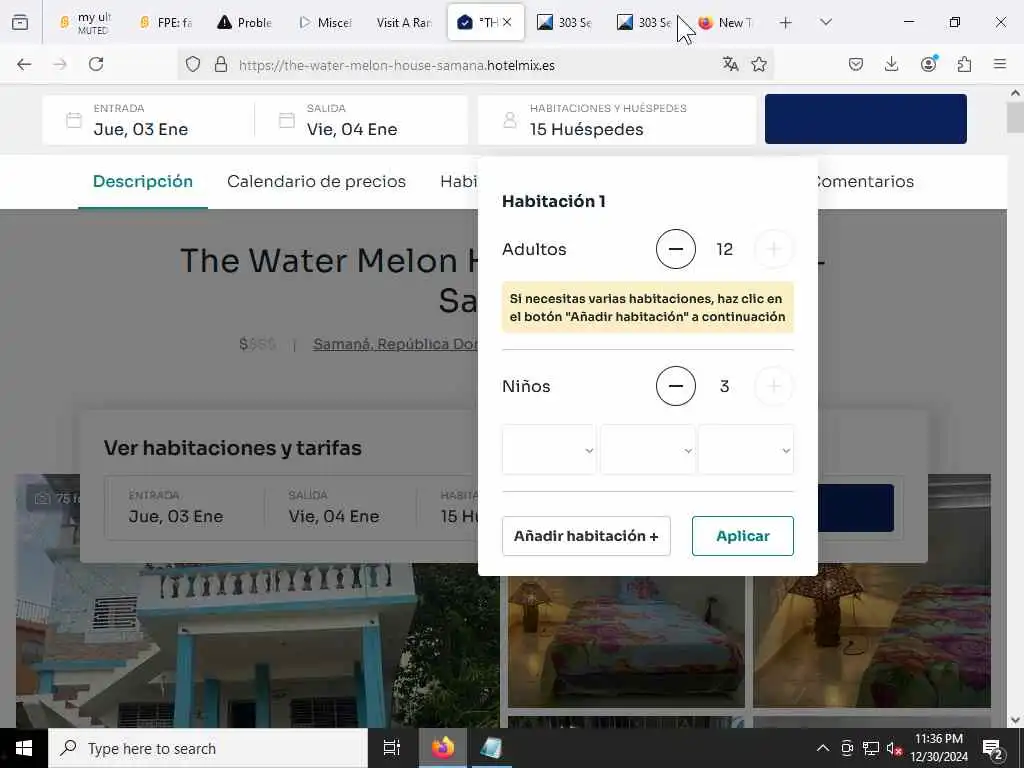This screenshot has width=1024, height=768.
Task: Click the muted volume tray icon
Action: click(894, 748)
